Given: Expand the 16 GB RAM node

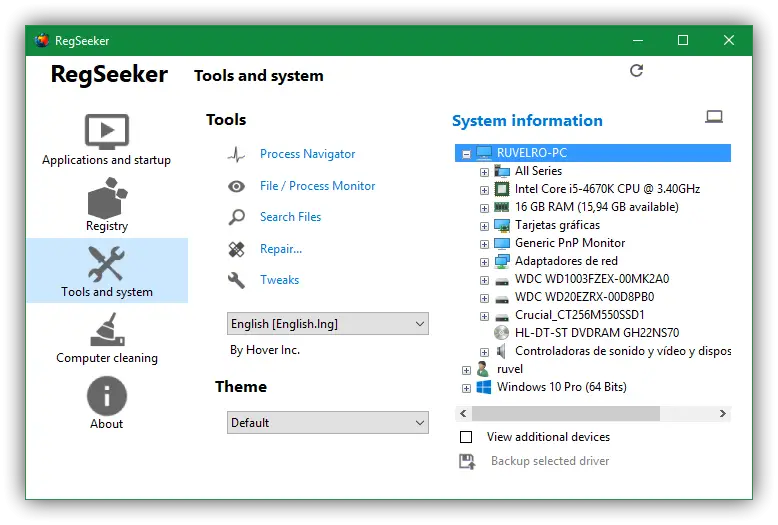Looking at the screenshot, I should (x=484, y=208).
